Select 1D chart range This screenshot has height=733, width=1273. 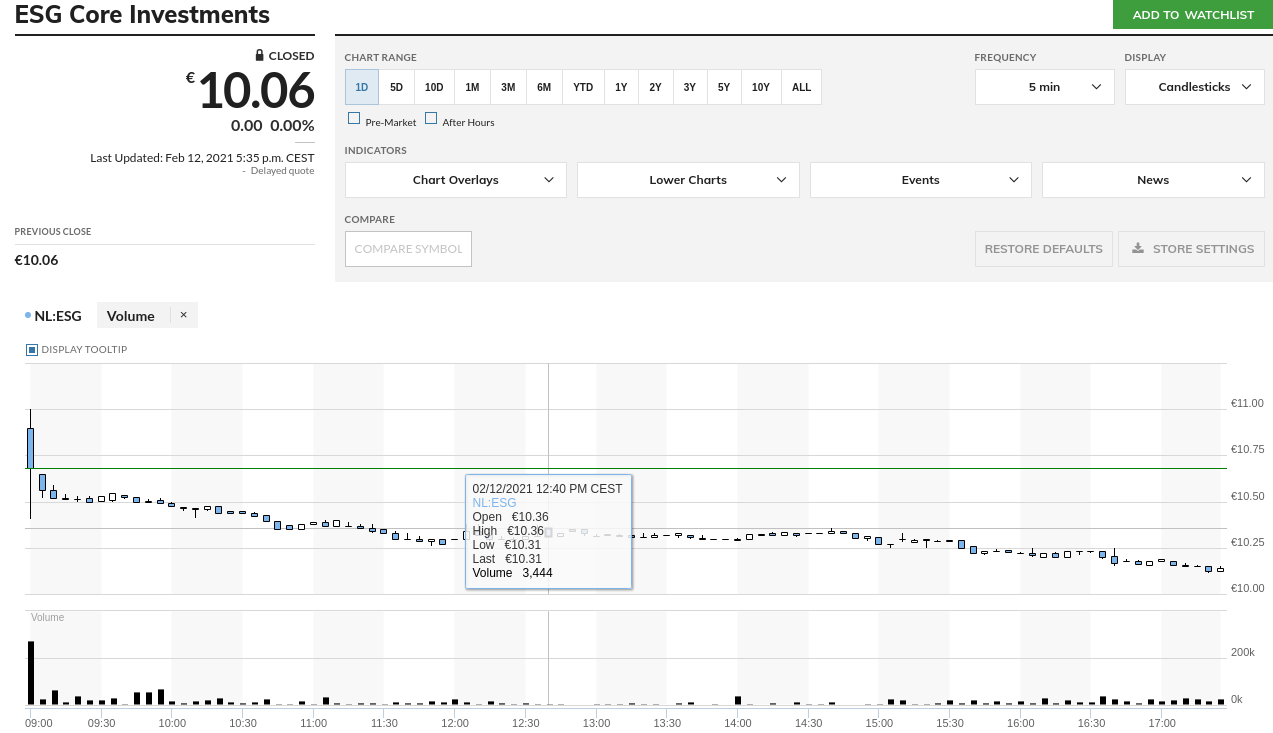362,87
